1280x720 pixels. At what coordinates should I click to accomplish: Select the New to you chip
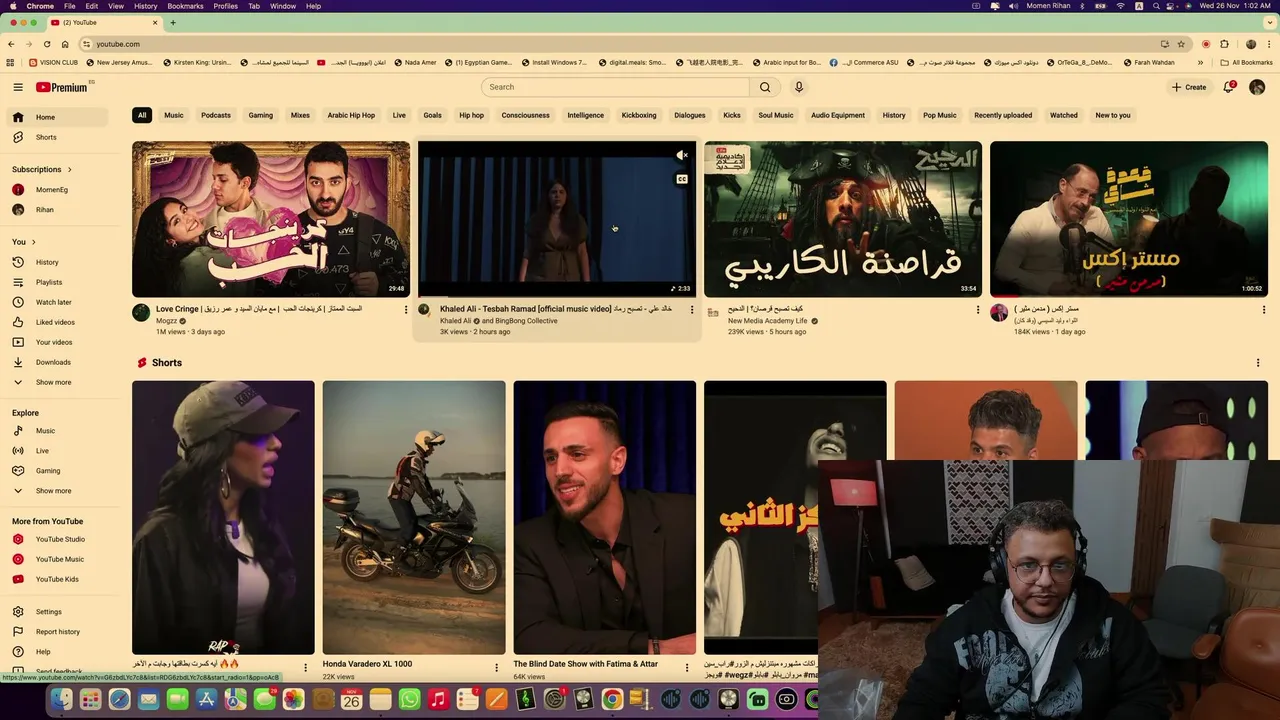pyautogui.click(x=1113, y=115)
